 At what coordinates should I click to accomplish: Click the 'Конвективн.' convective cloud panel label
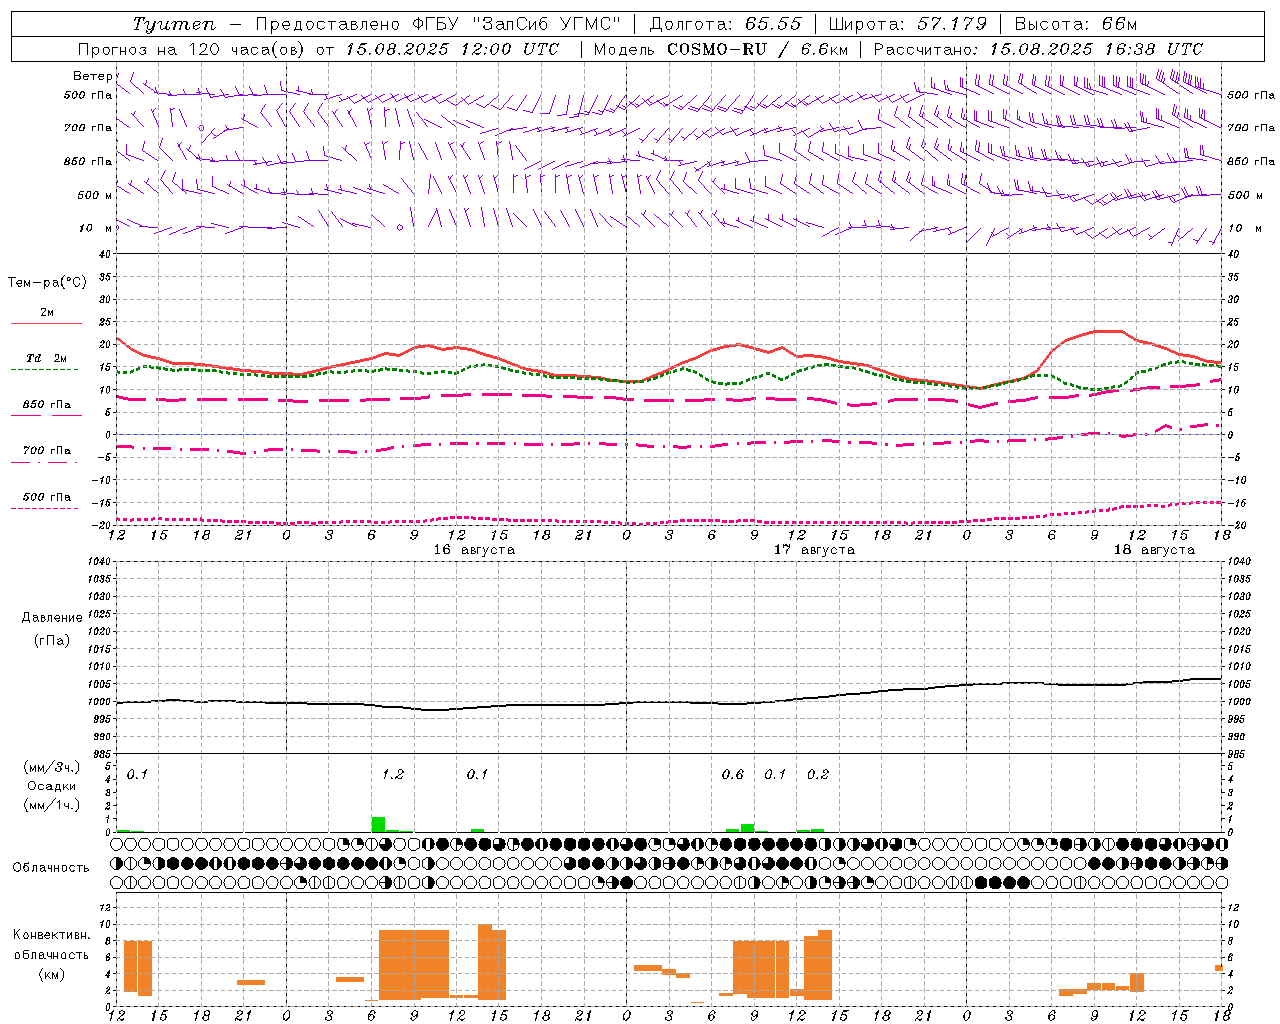coord(51,935)
